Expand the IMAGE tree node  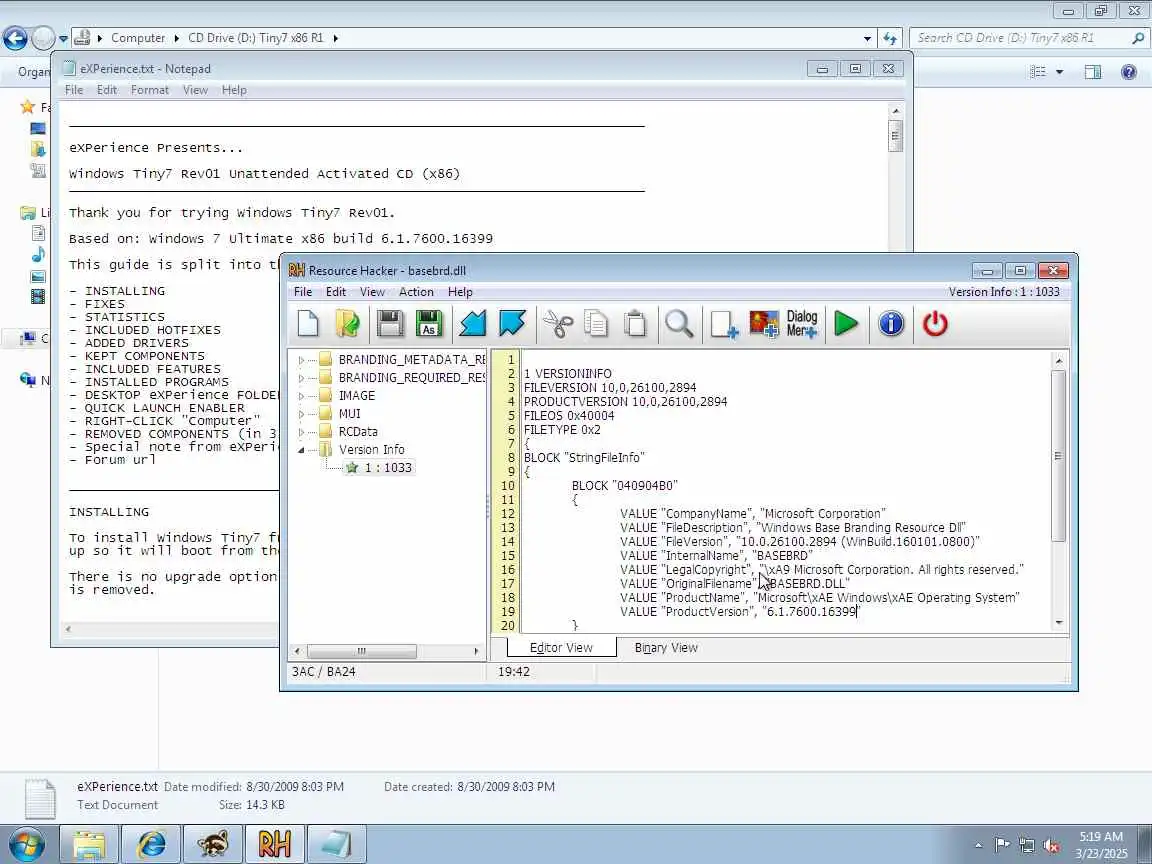click(x=301, y=396)
